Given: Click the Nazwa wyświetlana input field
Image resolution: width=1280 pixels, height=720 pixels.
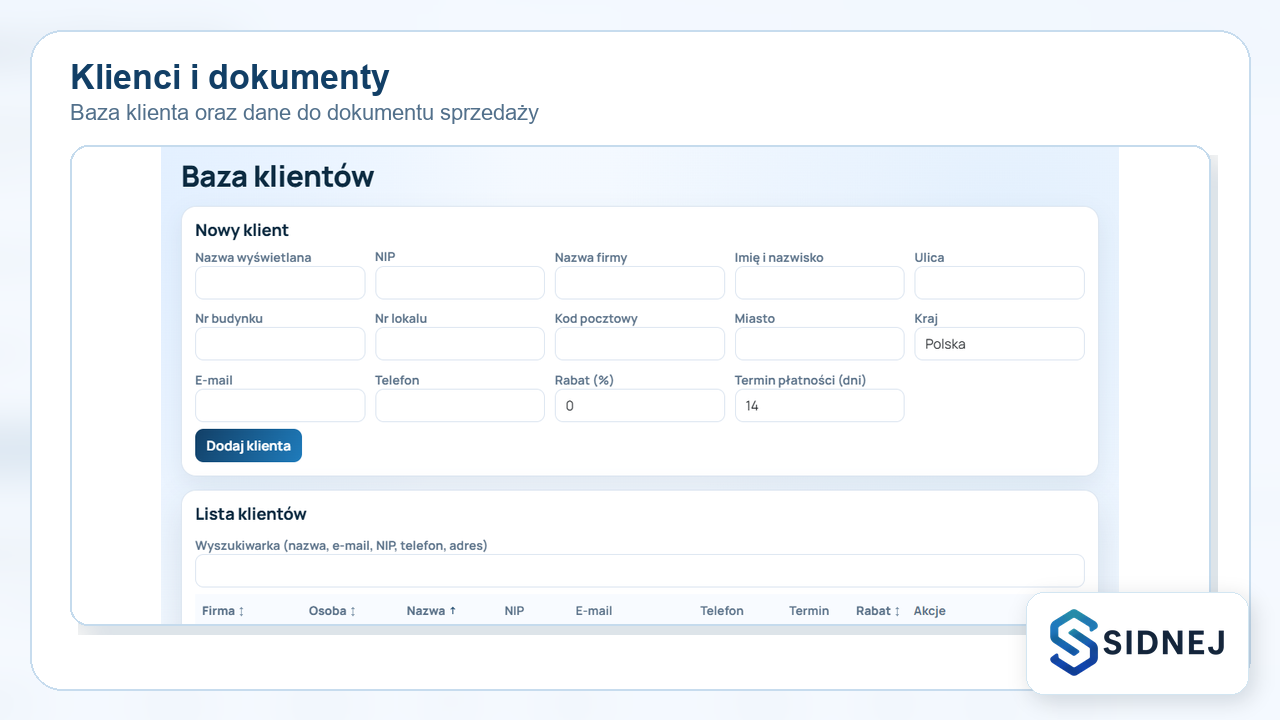Looking at the screenshot, I should point(280,283).
